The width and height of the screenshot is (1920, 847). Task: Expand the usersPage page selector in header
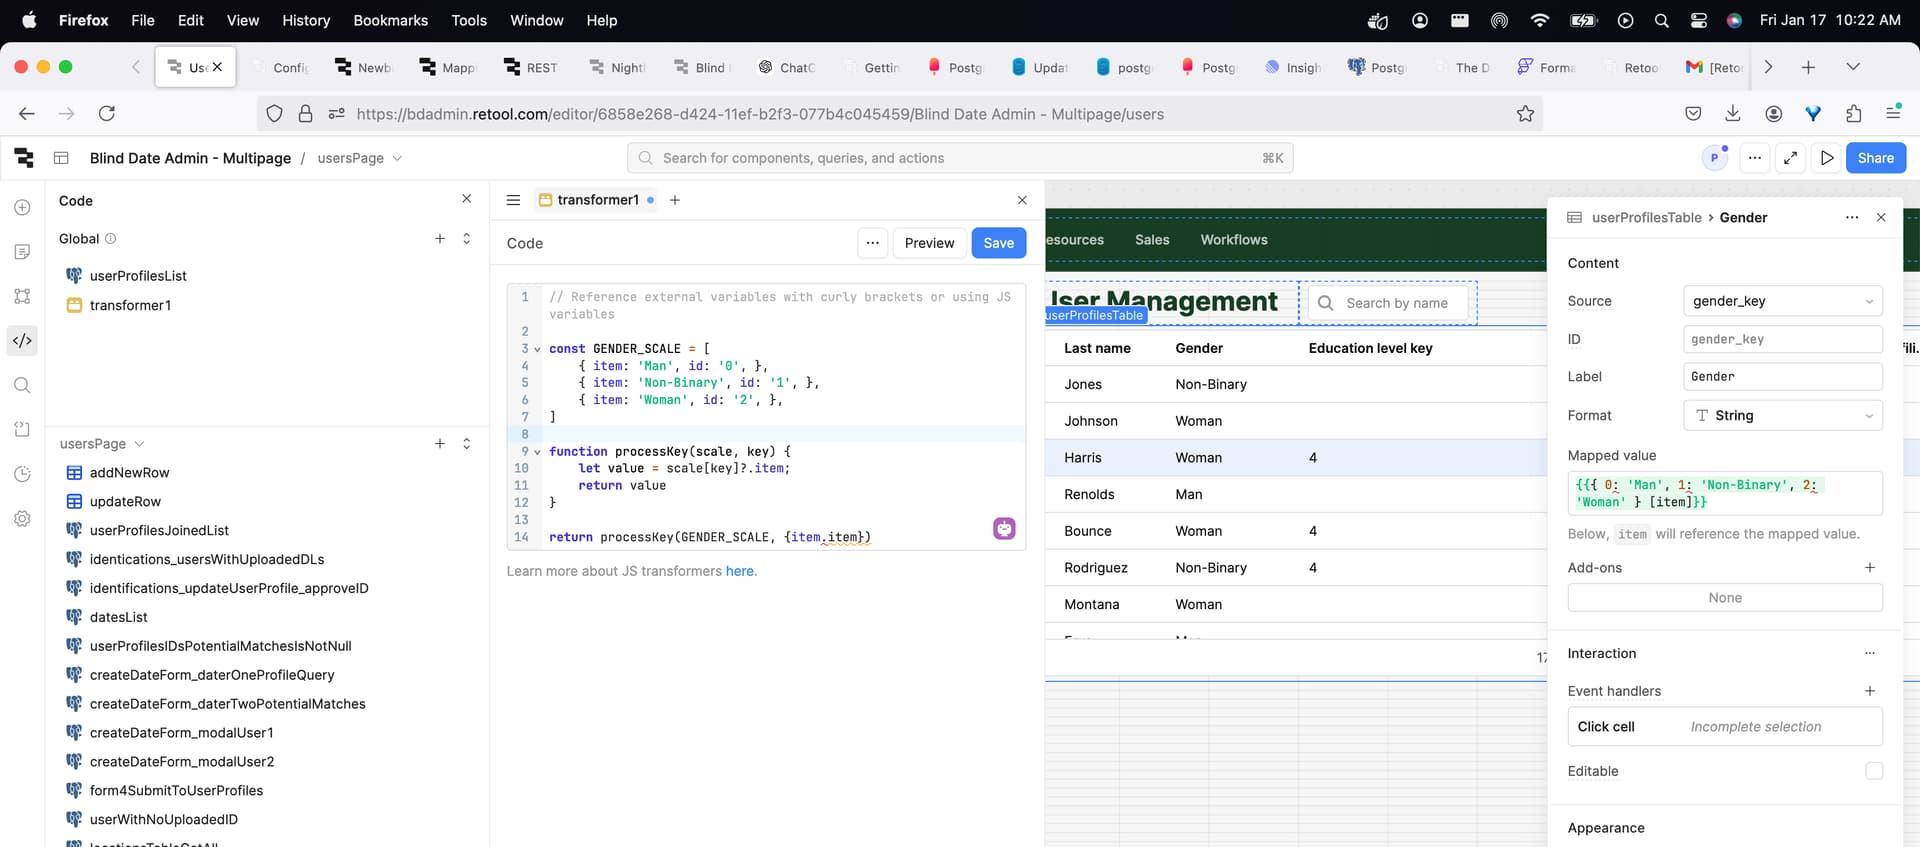coord(360,158)
